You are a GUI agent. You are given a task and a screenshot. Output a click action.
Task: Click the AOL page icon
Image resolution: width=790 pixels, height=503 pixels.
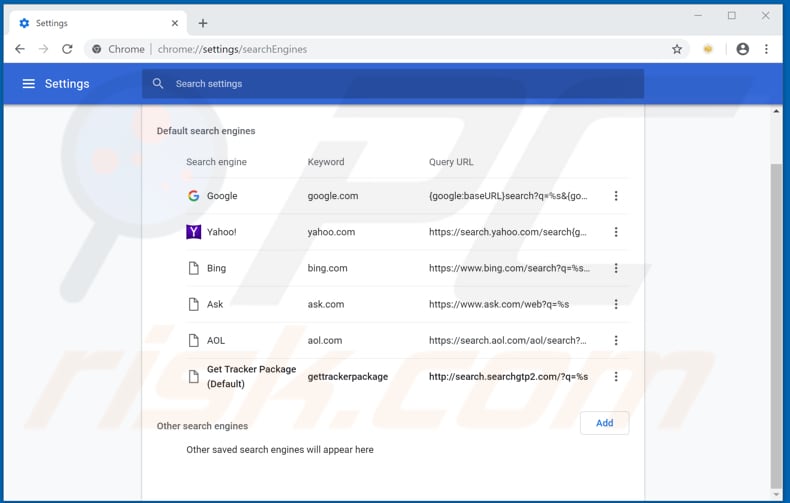pyautogui.click(x=193, y=340)
